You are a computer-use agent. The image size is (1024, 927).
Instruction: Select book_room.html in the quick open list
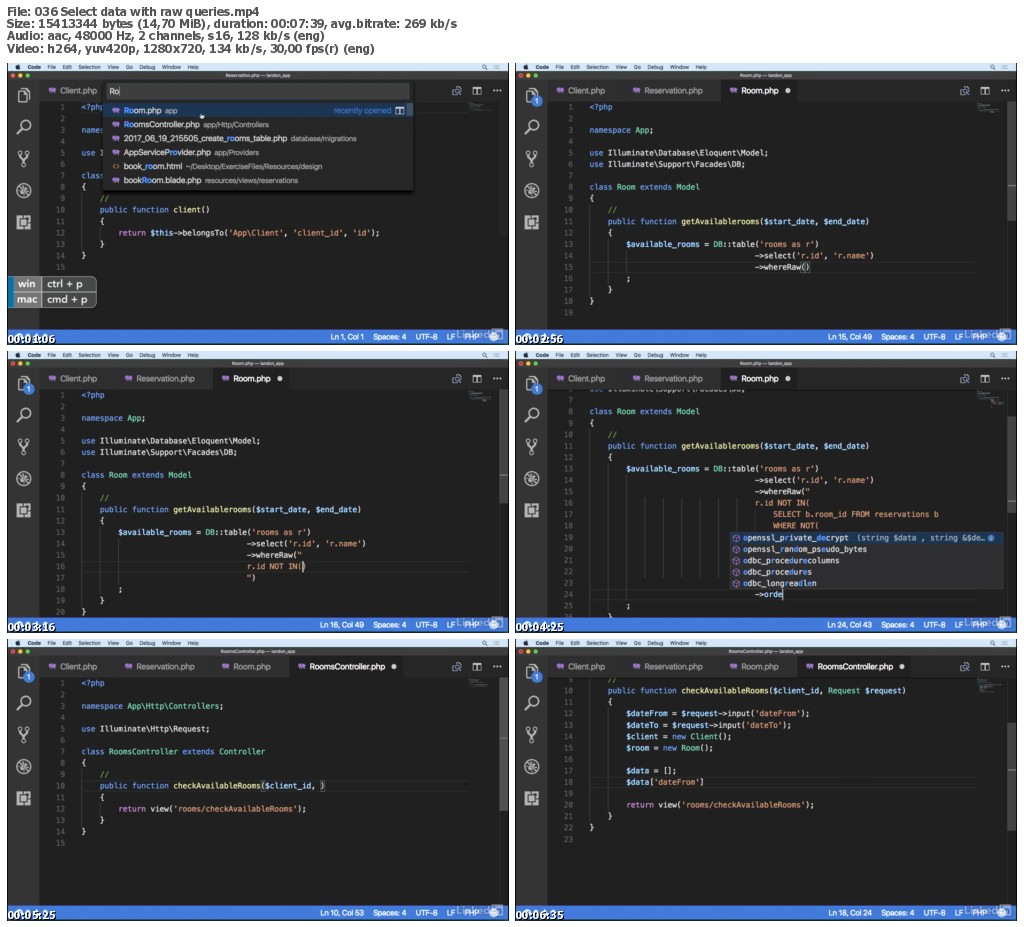coord(258,167)
